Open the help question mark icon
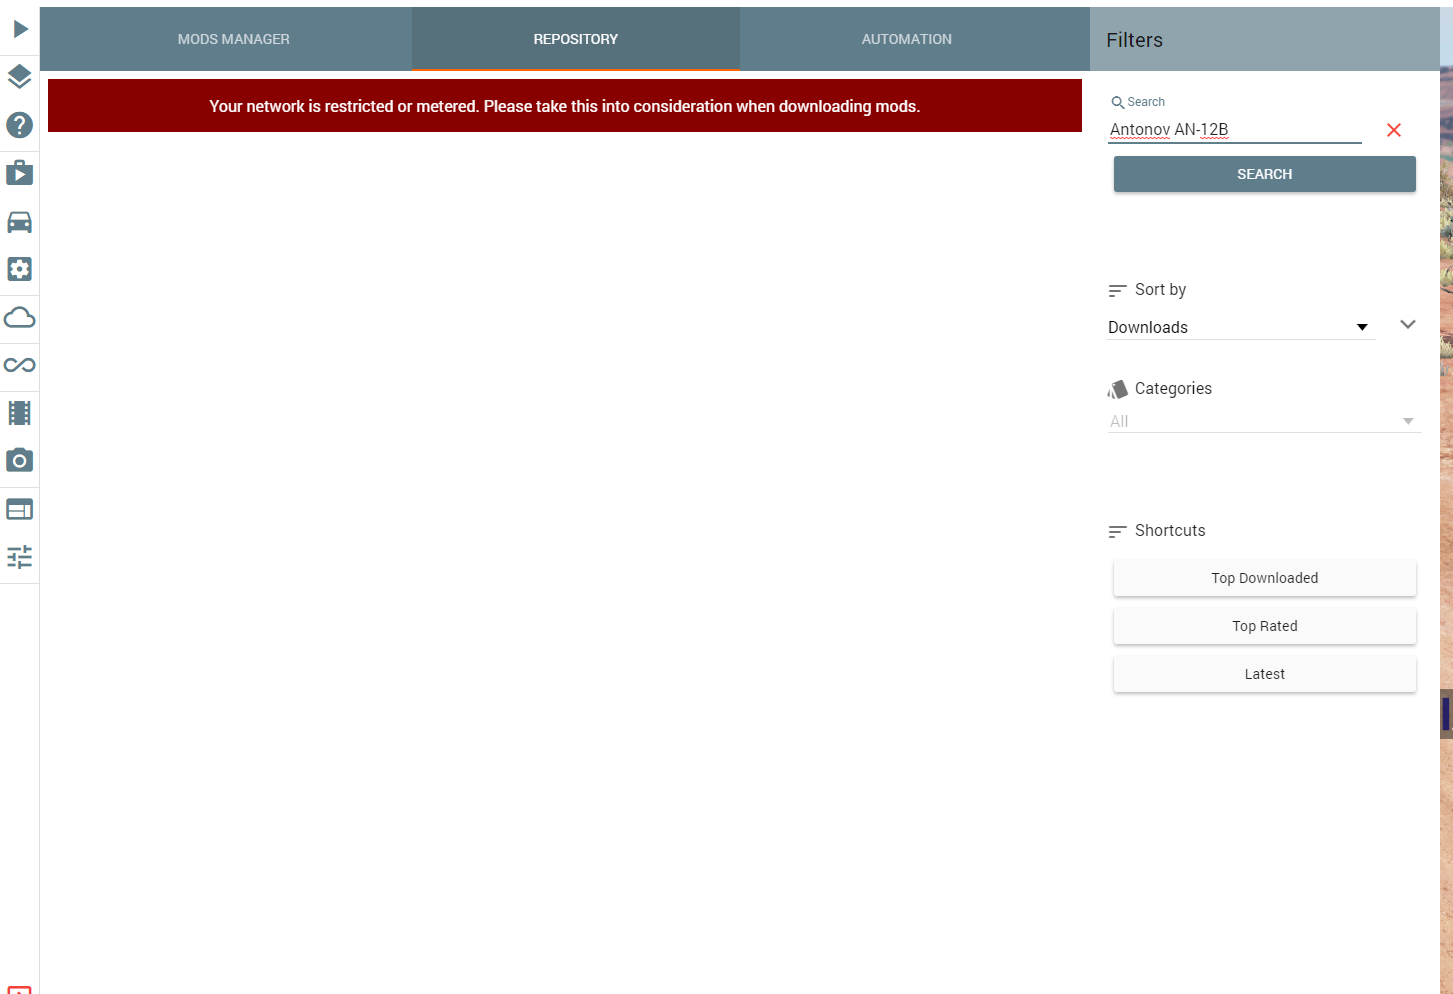This screenshot has width=1453, height=994. 20,125
